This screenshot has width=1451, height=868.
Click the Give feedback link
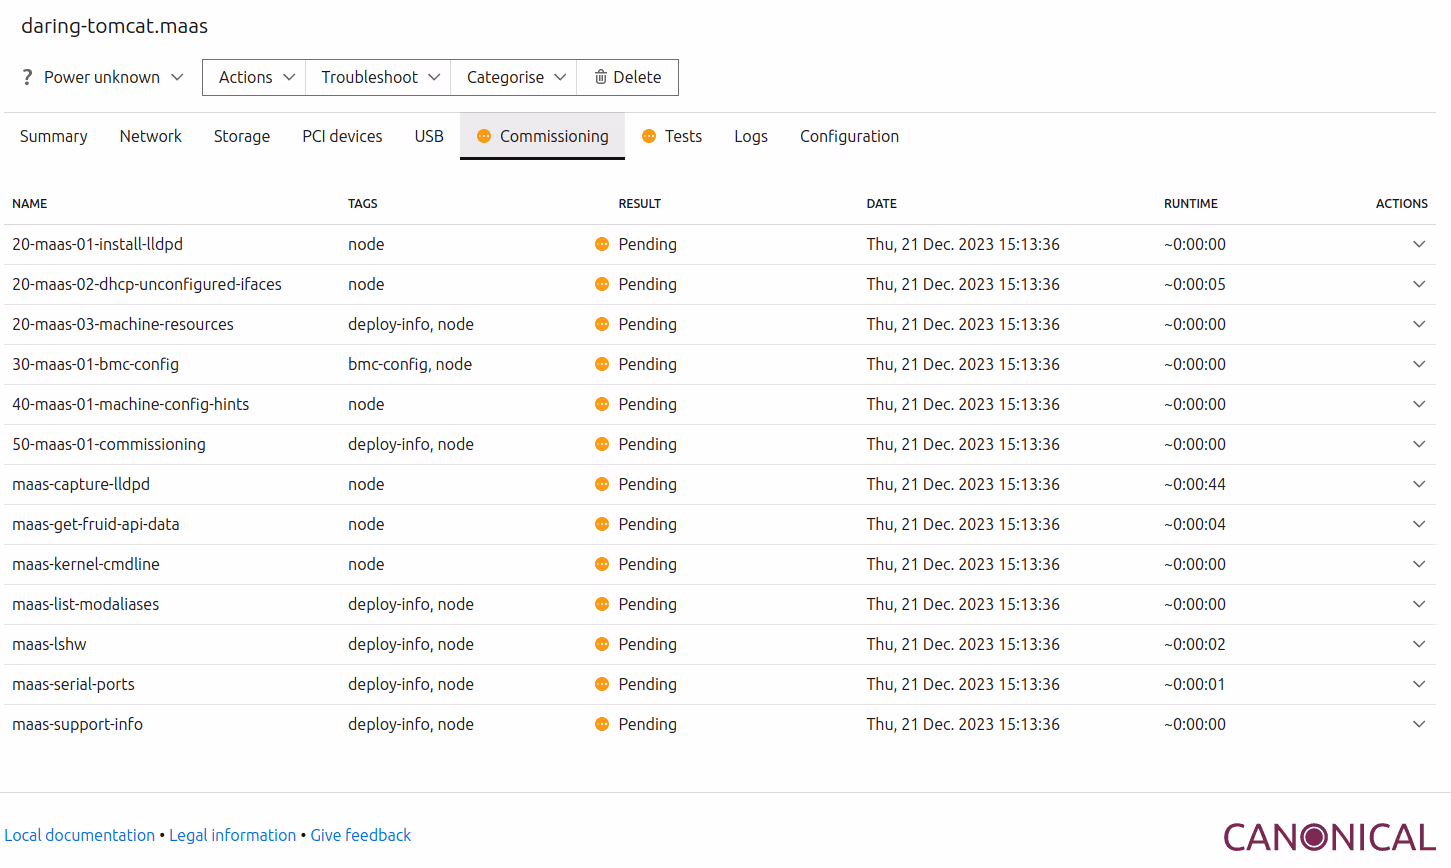pos(360,835)
